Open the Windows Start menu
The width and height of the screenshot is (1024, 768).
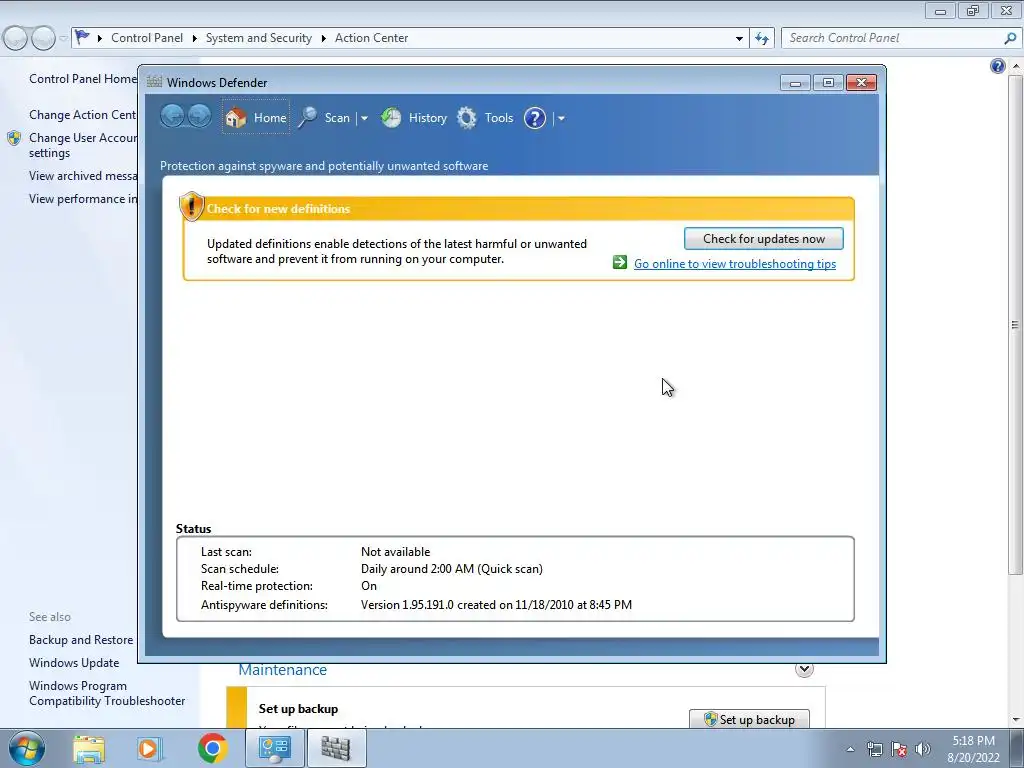[x=26, y=748]
